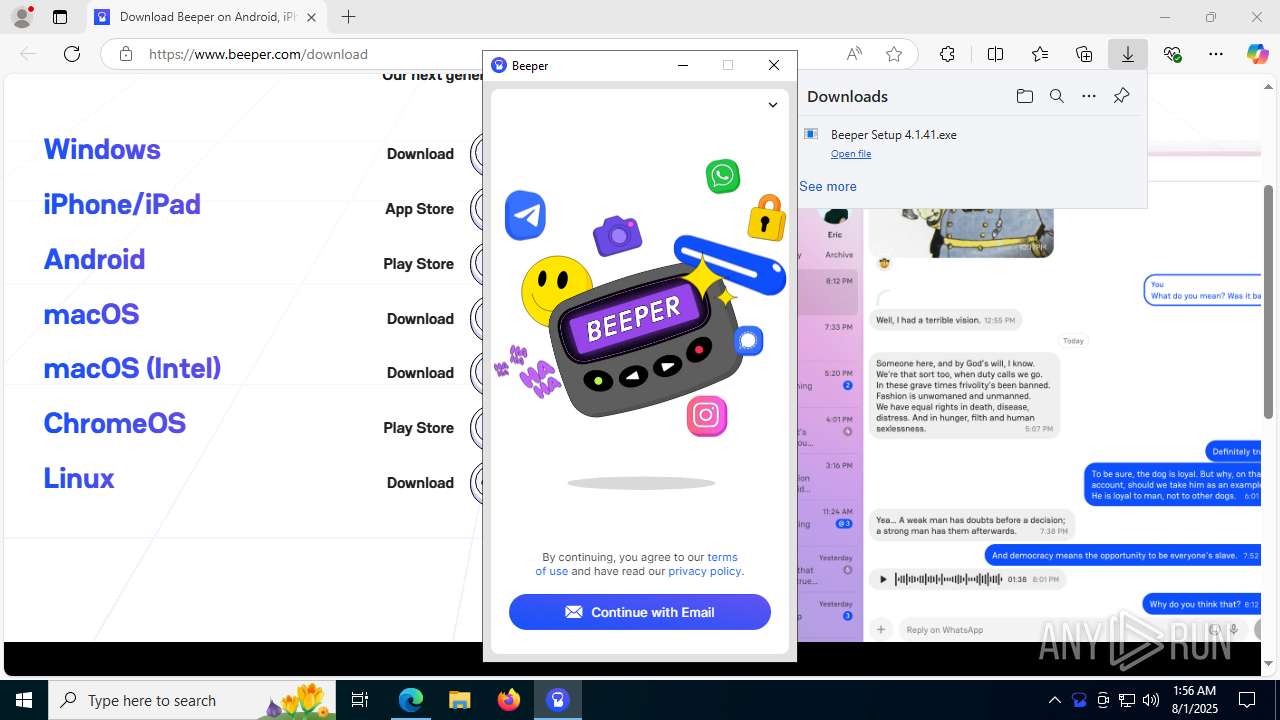Click Linux platform heading
The image size is (1280, 720).
coord(79,478)
